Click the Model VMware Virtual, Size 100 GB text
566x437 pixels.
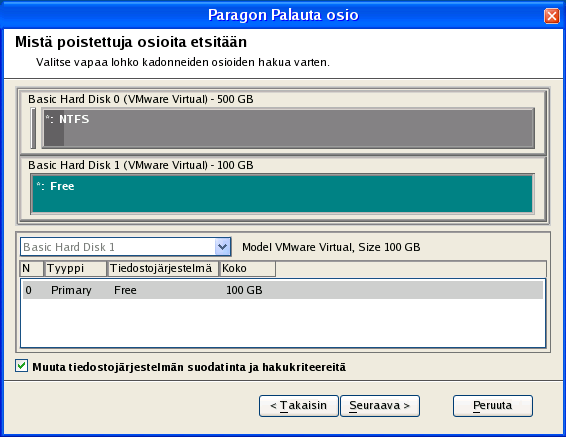click(x=331, y=247)
